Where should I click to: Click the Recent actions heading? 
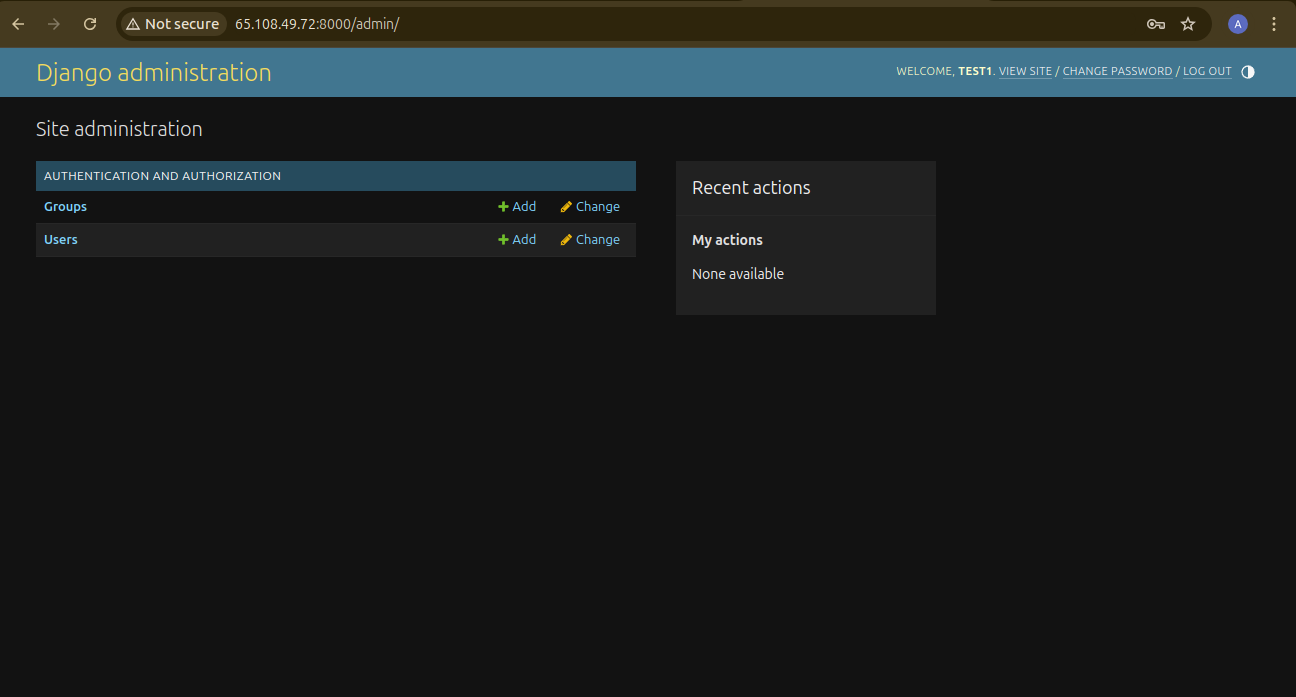click(751, 188)
